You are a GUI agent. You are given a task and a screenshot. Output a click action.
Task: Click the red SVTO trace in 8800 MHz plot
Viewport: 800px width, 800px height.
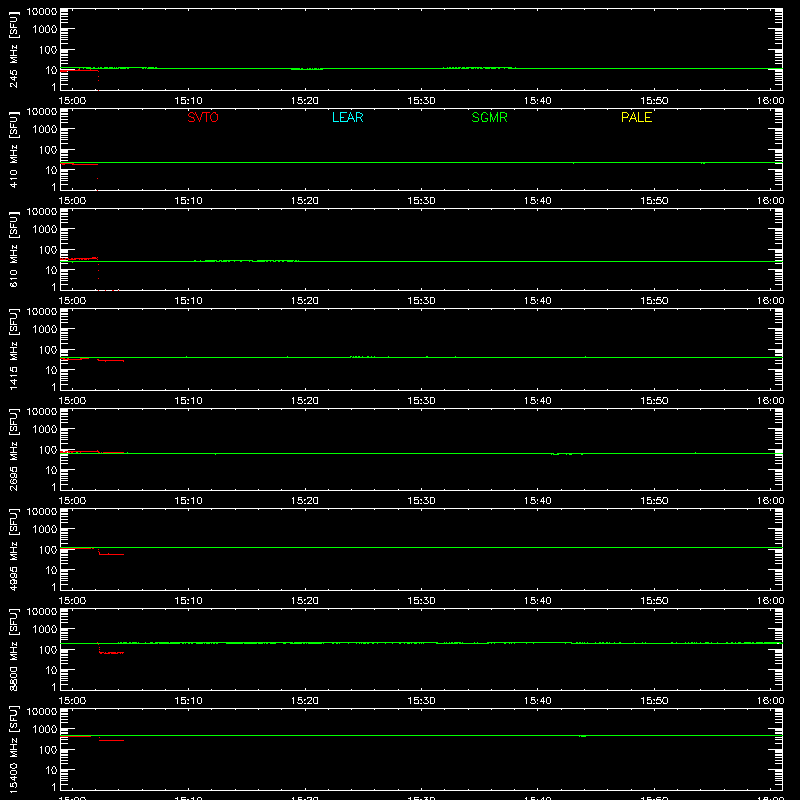[112, 653]
